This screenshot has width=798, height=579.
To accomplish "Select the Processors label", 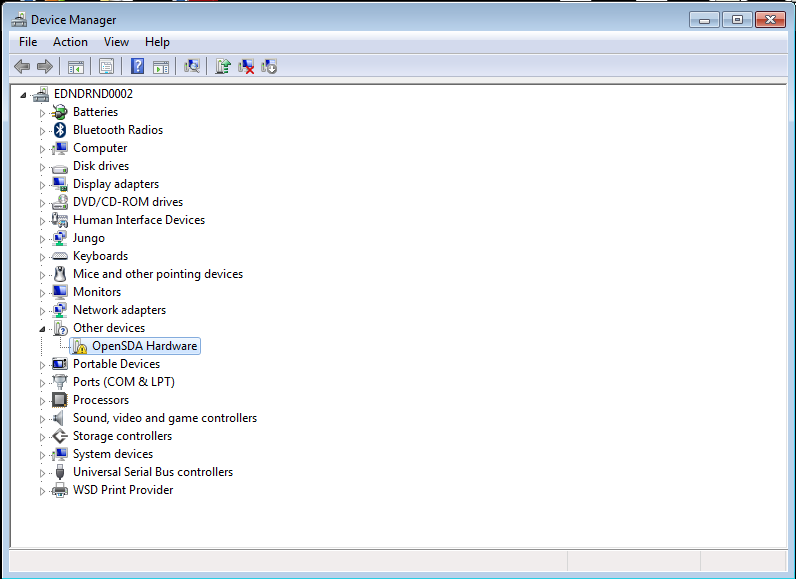I will click(x=101, y=400).
